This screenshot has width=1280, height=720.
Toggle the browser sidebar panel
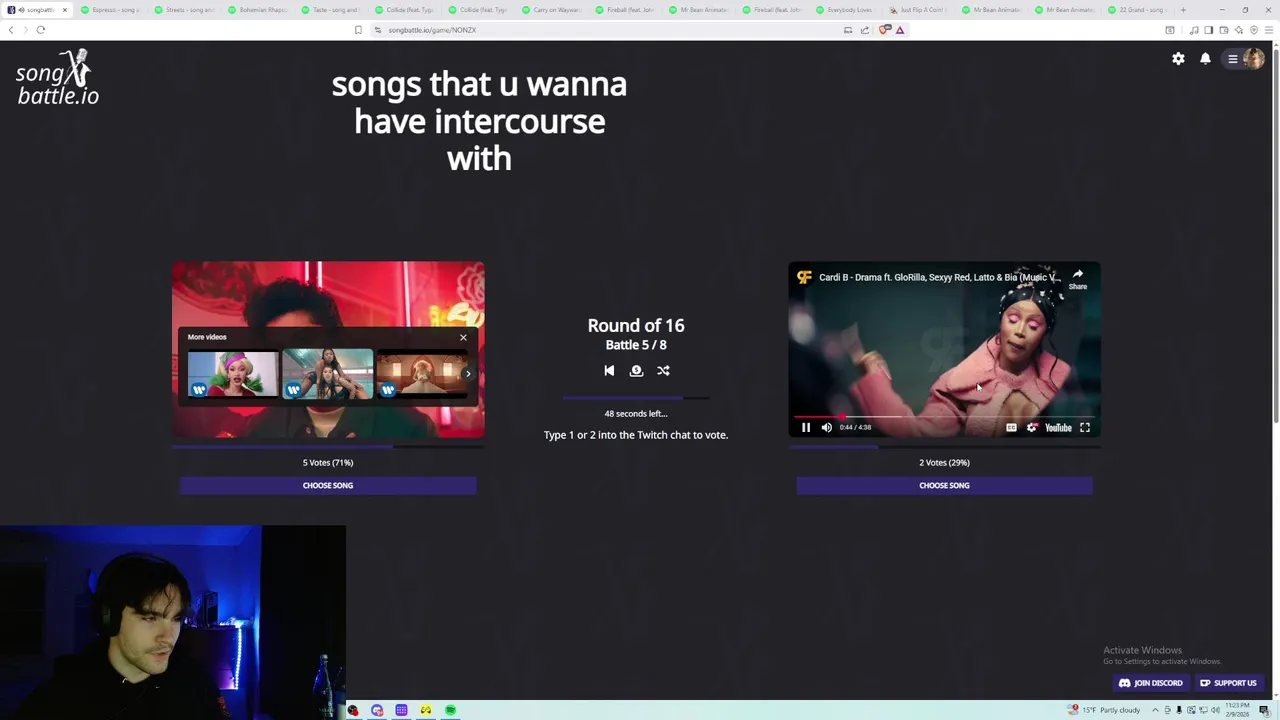tap(1209, 30)
